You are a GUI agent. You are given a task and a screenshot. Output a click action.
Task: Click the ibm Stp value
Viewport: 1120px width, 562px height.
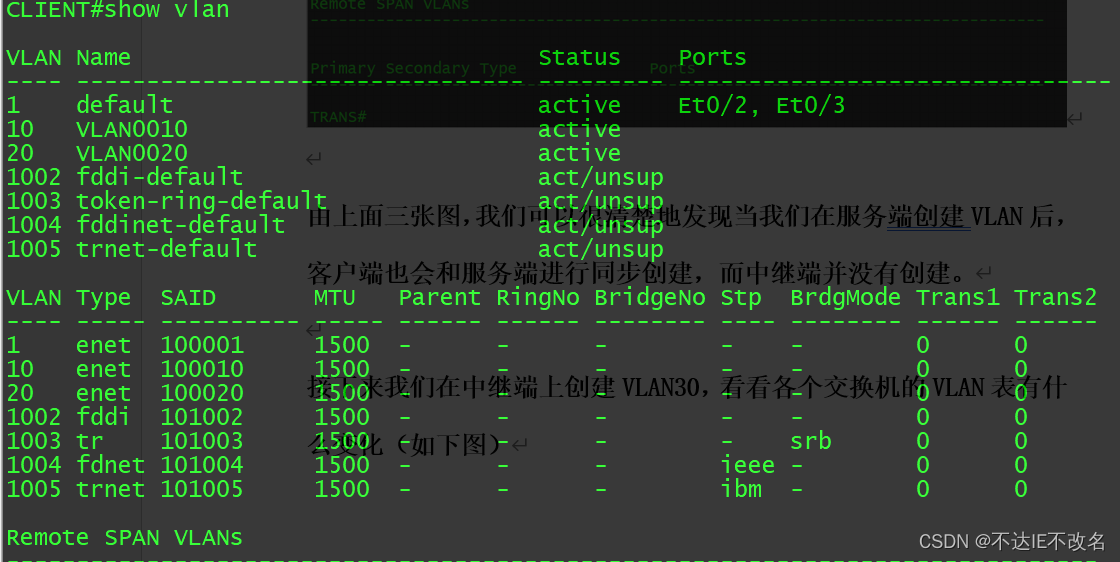(x=741, y=489)
